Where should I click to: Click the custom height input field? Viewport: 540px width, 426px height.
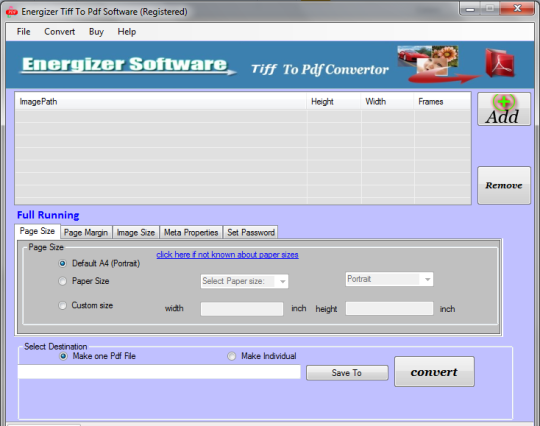[390, 309]
